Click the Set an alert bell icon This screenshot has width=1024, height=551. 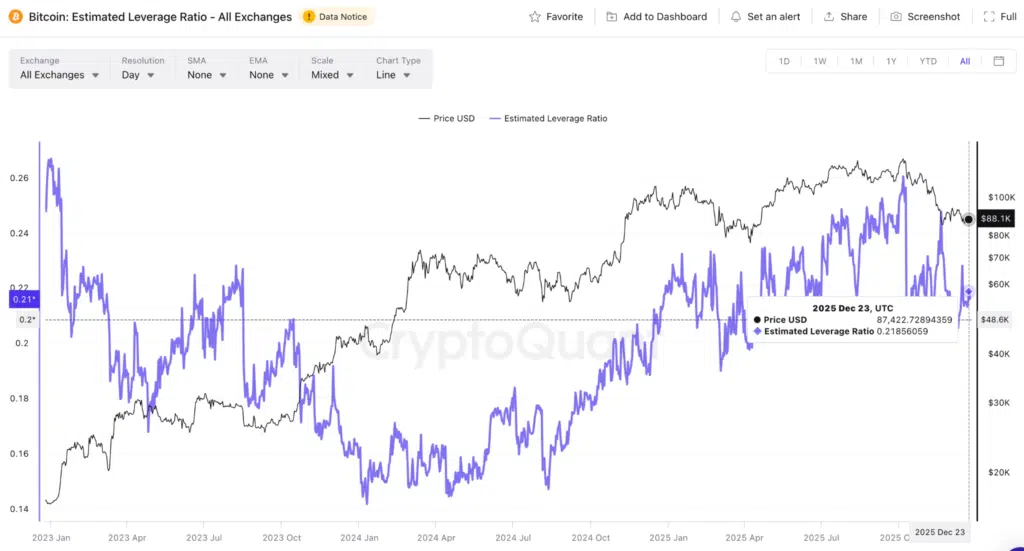pyautogui.click(x=736, y=17)
